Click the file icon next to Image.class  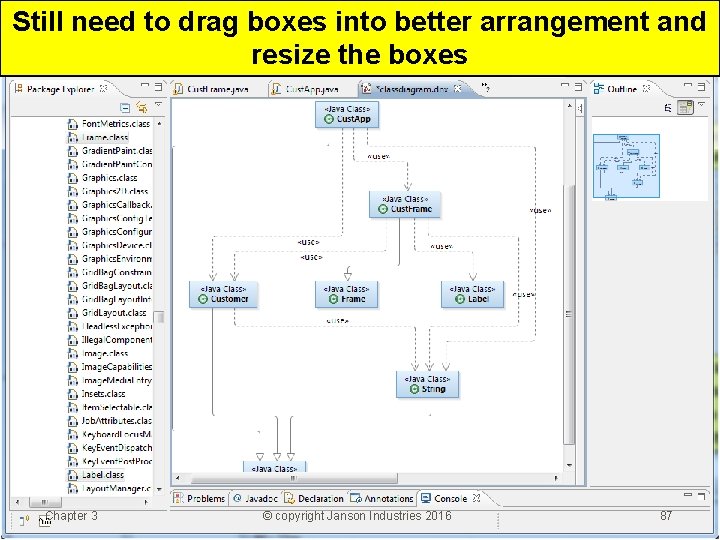pyautogui.click(x=73, y=354)
